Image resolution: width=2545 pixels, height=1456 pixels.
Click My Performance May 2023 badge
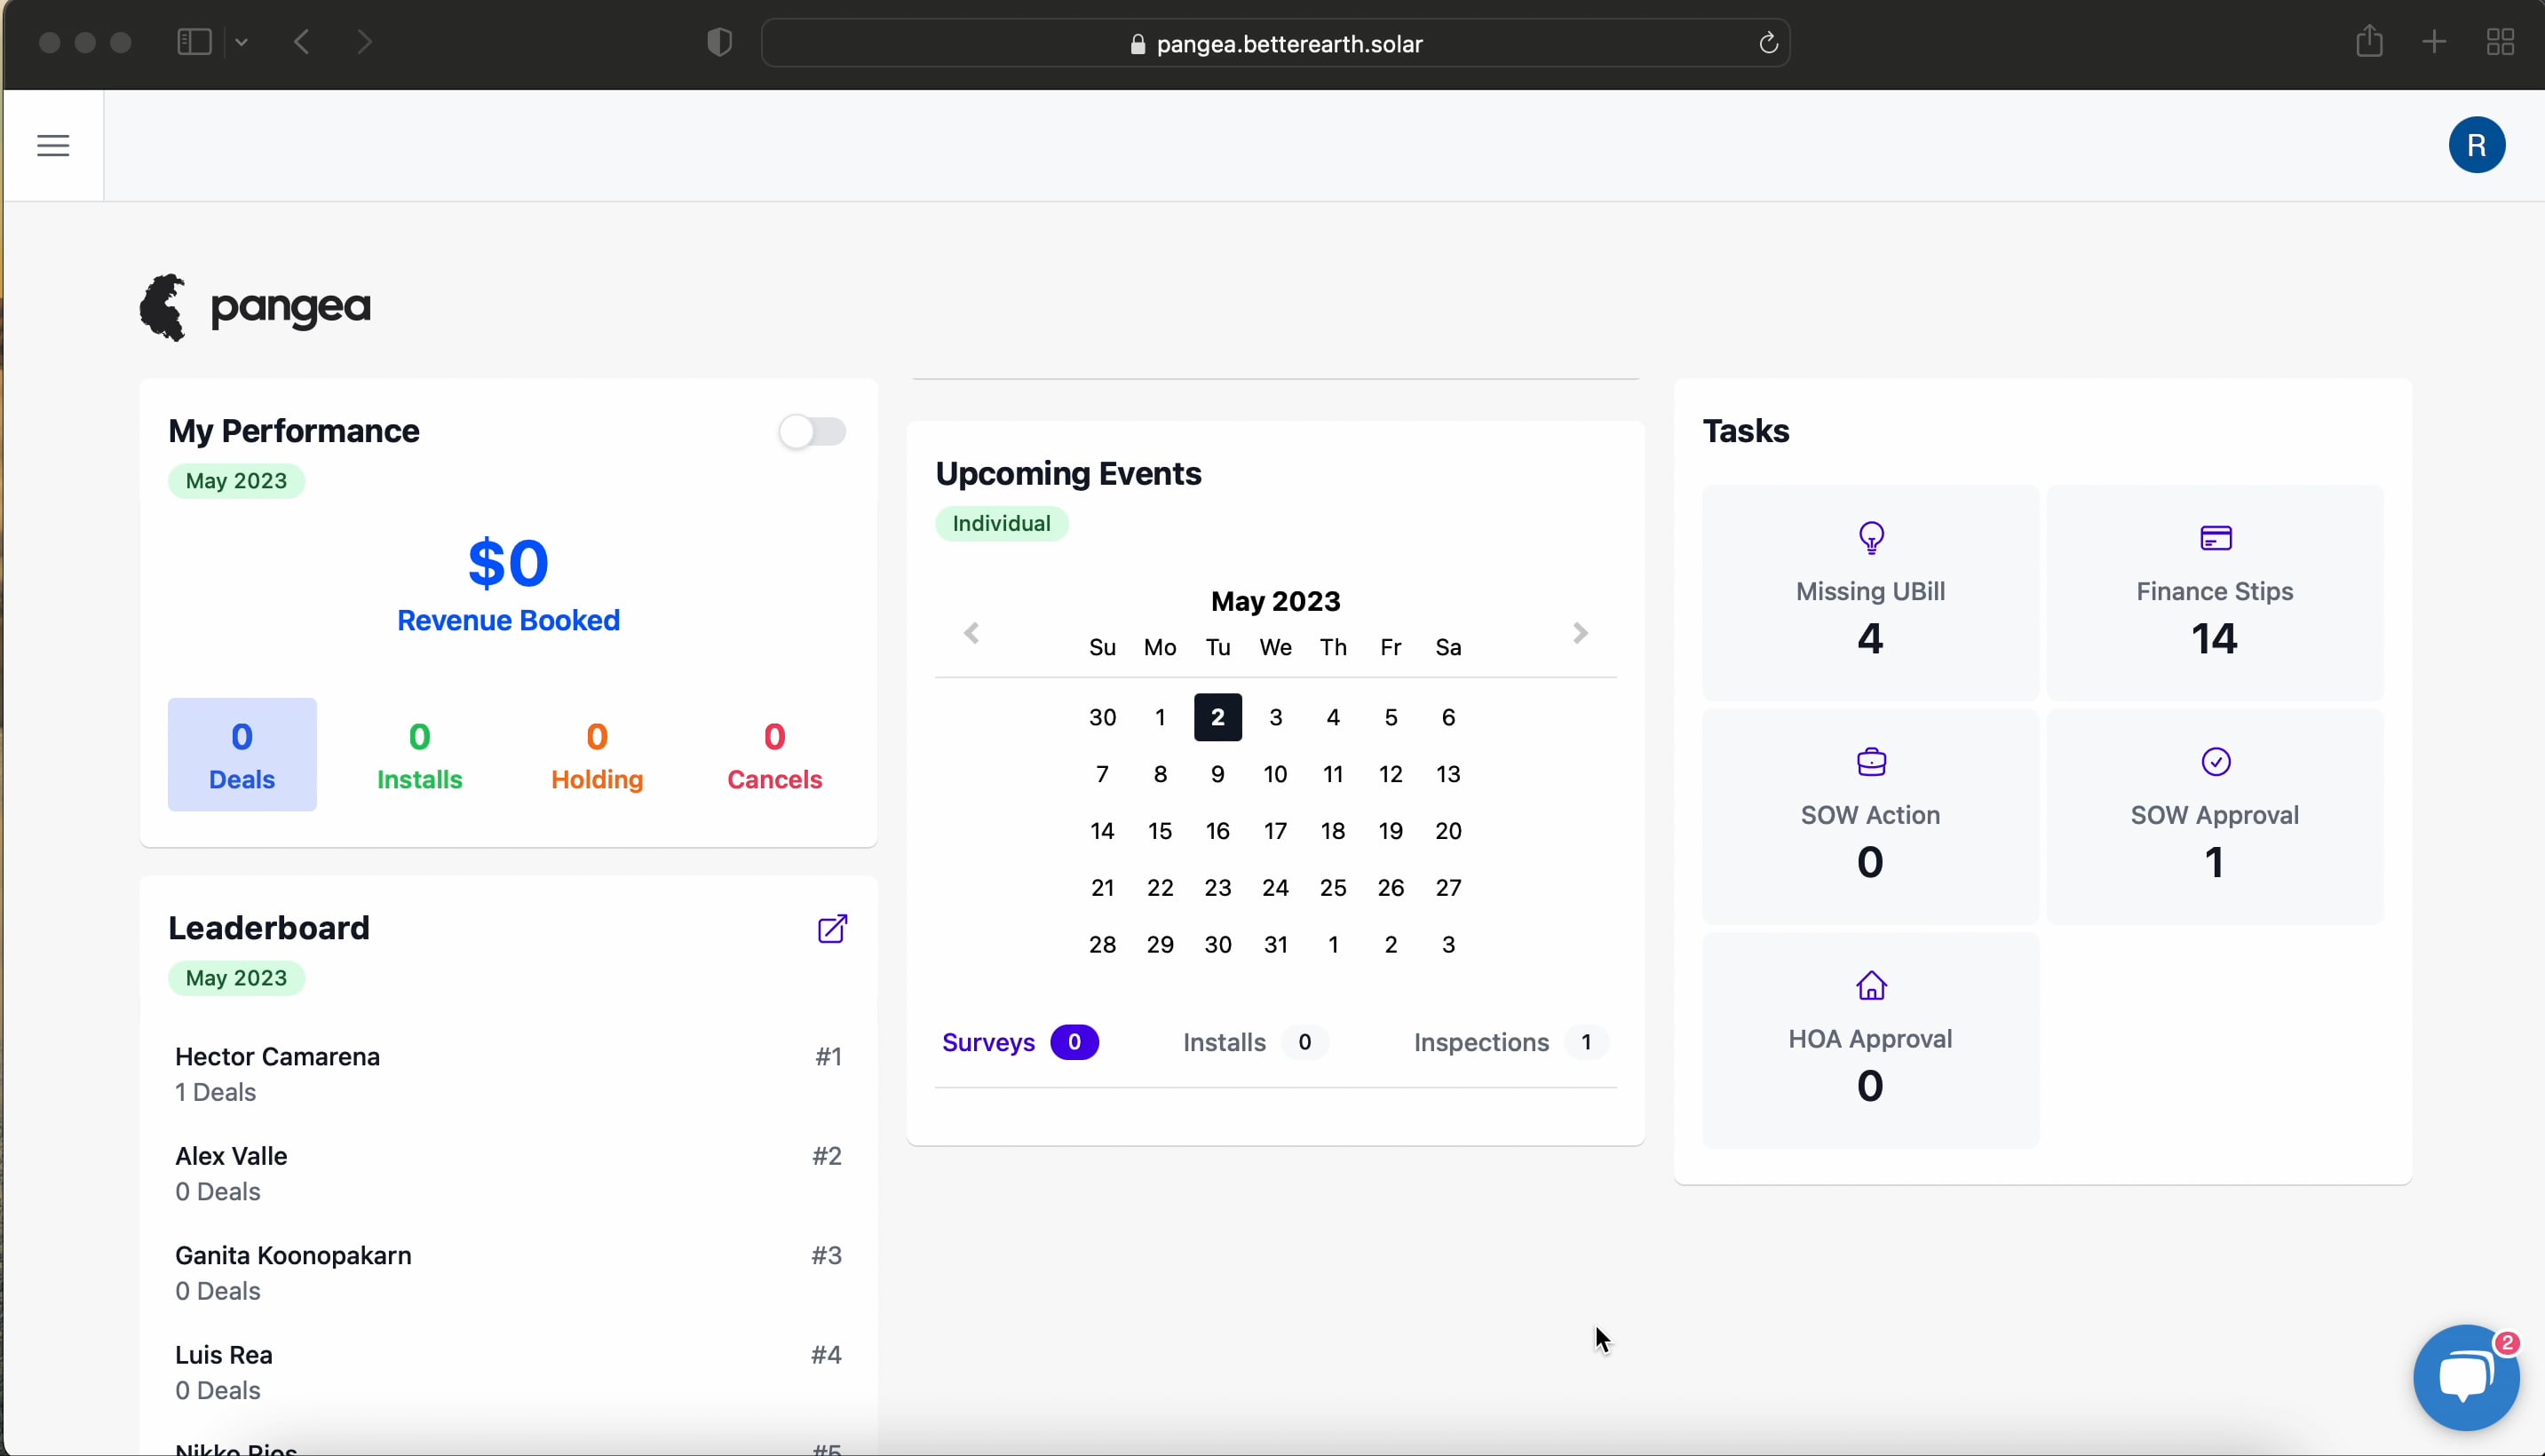point(236,481)
